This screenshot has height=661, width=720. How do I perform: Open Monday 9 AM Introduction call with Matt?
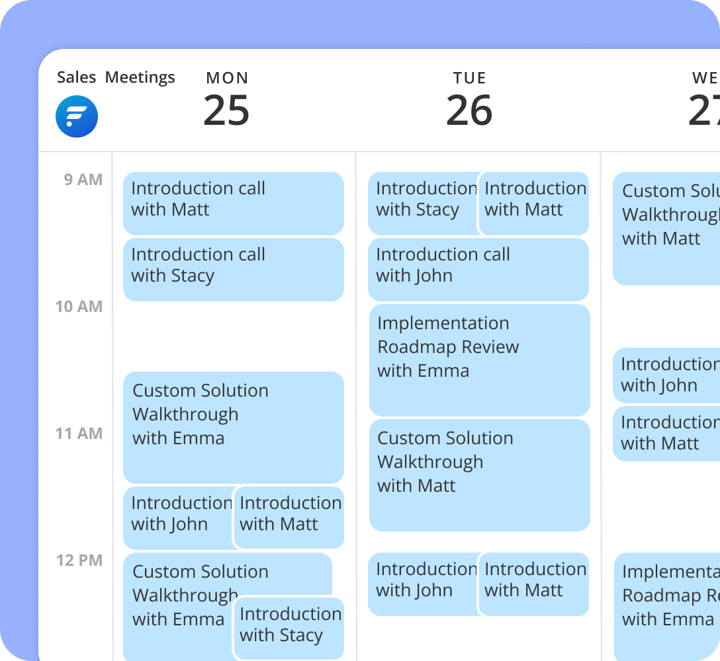point(233,203)
